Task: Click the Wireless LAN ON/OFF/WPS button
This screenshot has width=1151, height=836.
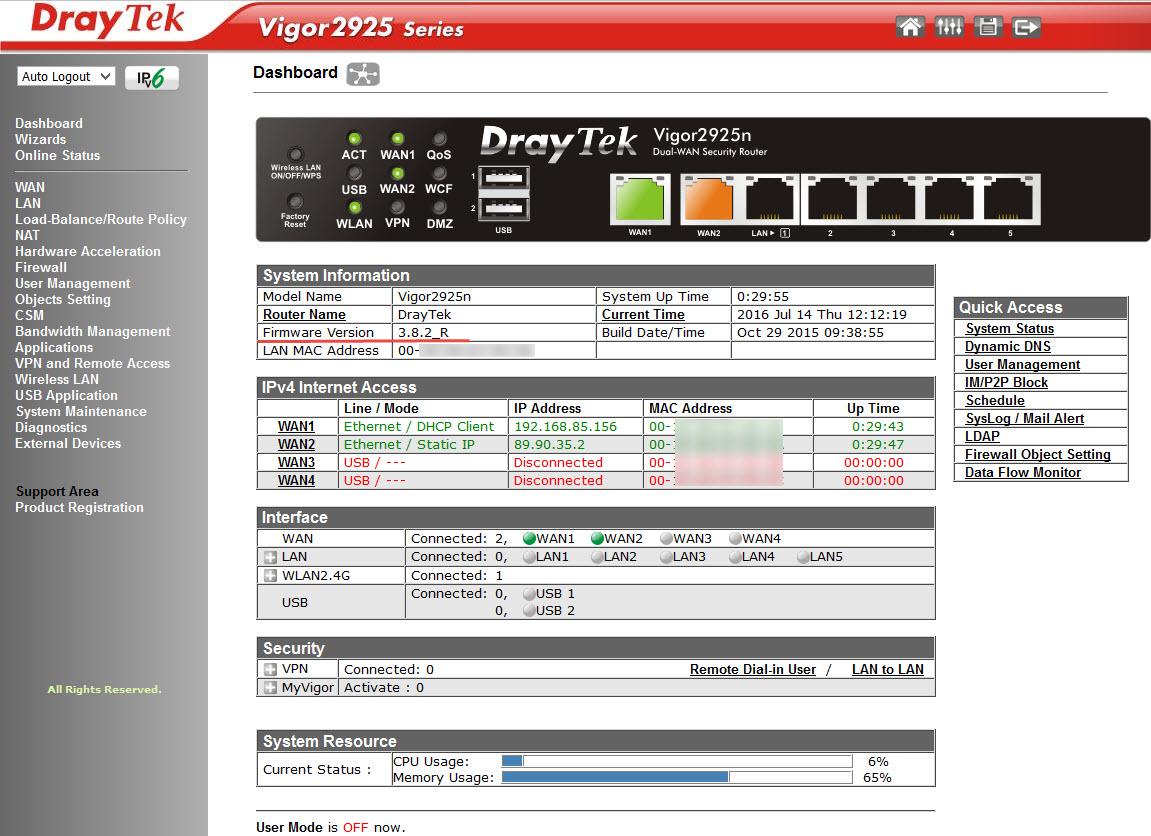Action: (295, 154)
